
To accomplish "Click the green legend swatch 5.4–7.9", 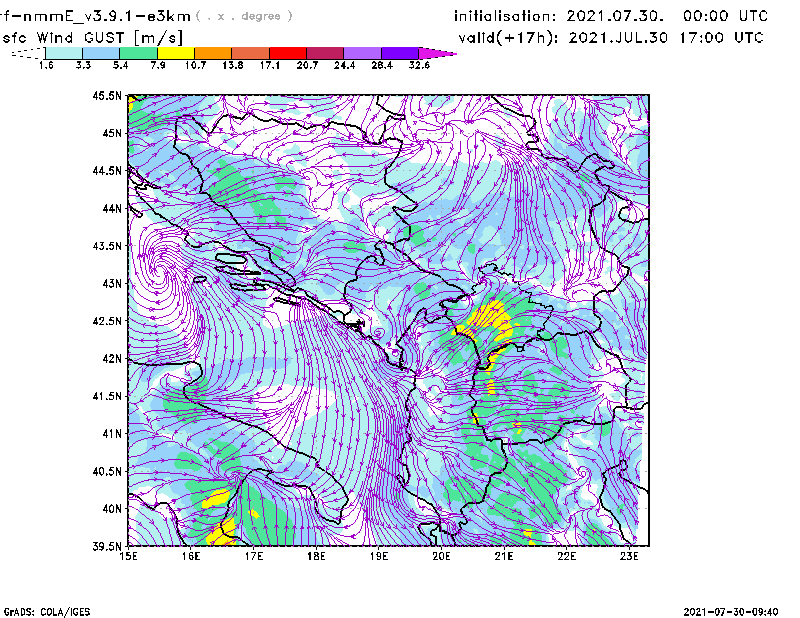I will click(138, 53).
